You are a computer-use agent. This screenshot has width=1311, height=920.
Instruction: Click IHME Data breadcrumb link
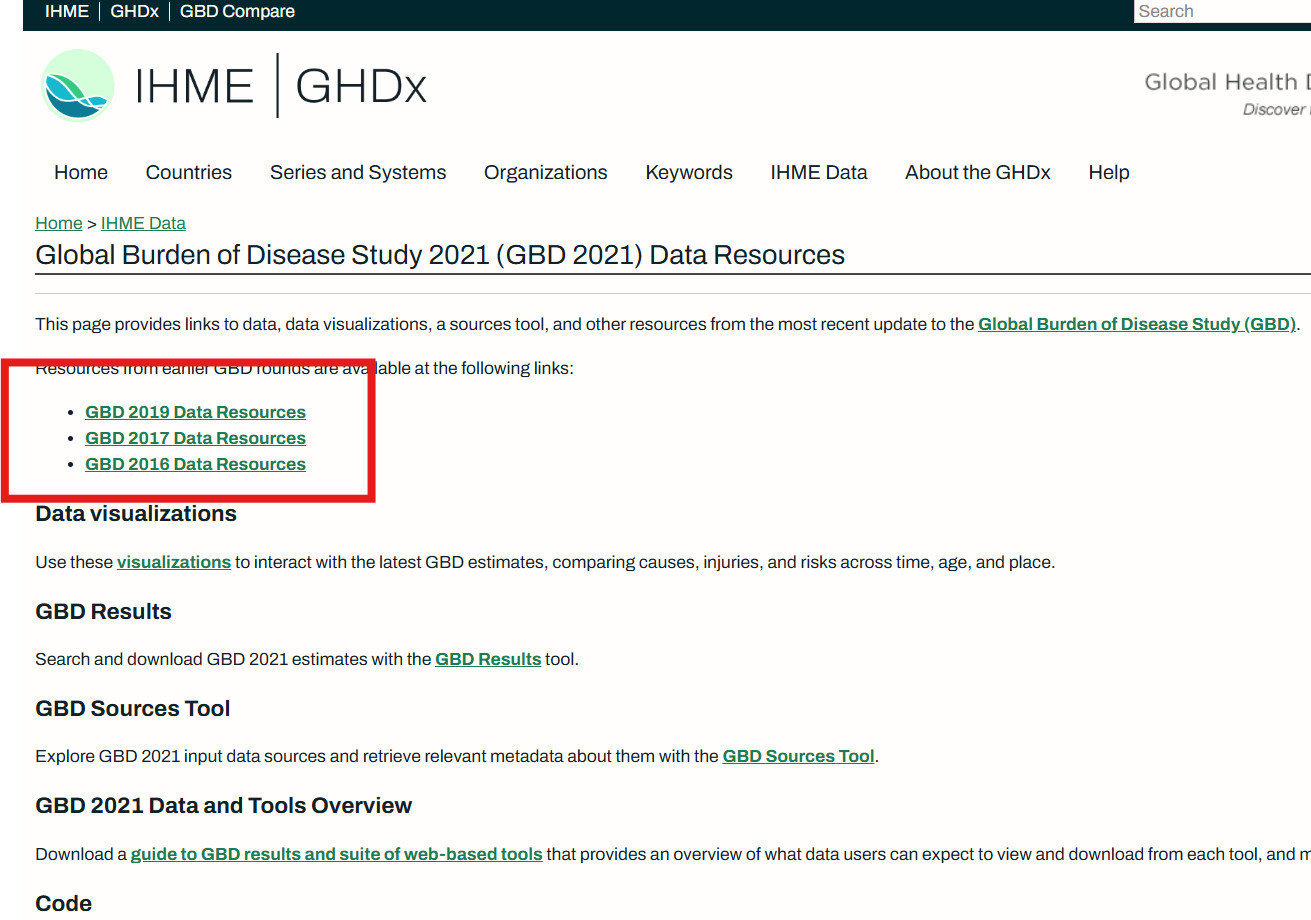(x=143, y=223)
